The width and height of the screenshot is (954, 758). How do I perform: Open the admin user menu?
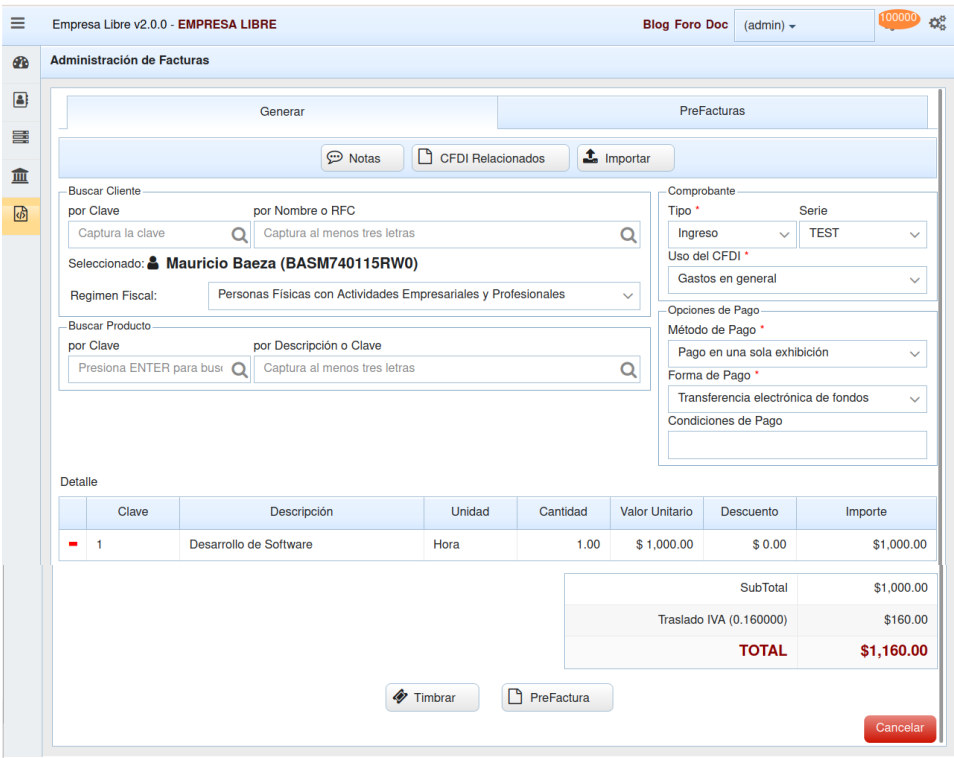point(803,26)
